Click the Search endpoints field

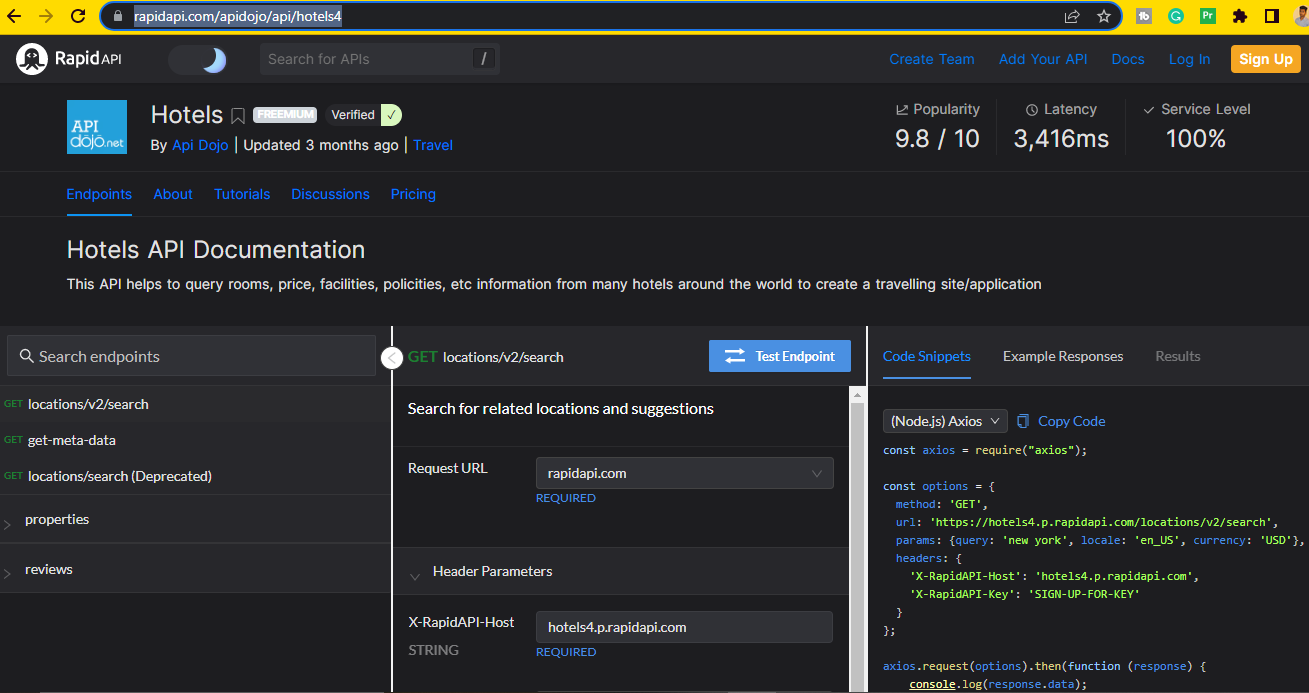click(191, 356)
